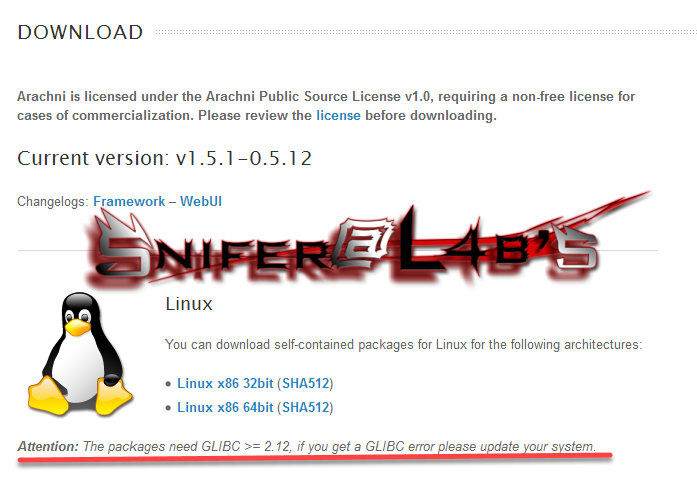This screenshot has height=491, width=697.
Task: Click the Current version v1.5.1-0.5.12 heading
Action: 164,158
